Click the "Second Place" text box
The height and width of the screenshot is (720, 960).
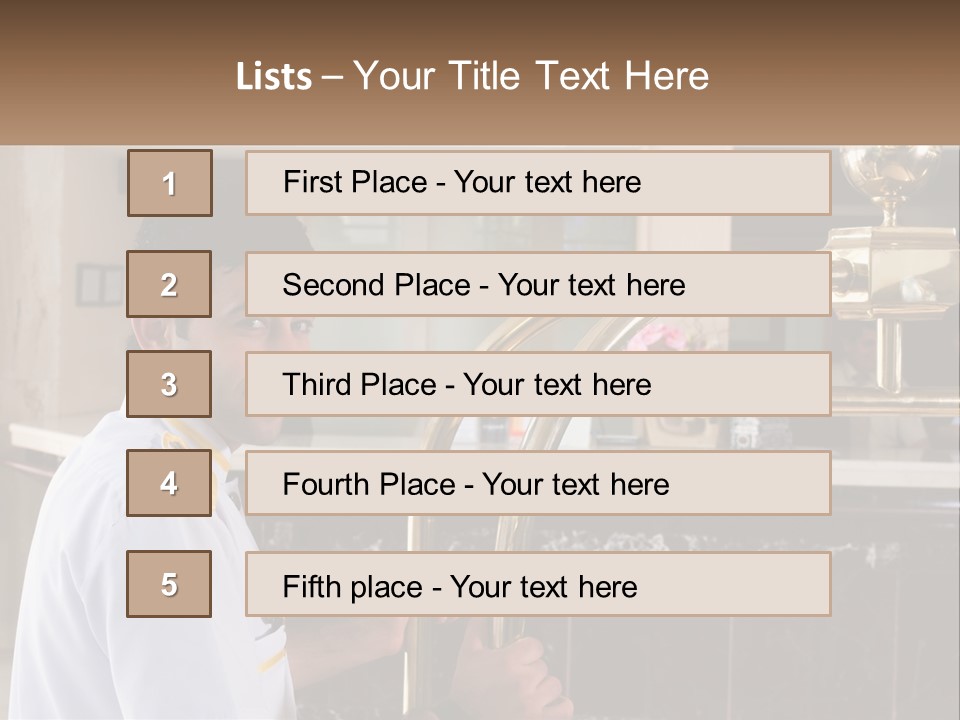coord(538,284)
